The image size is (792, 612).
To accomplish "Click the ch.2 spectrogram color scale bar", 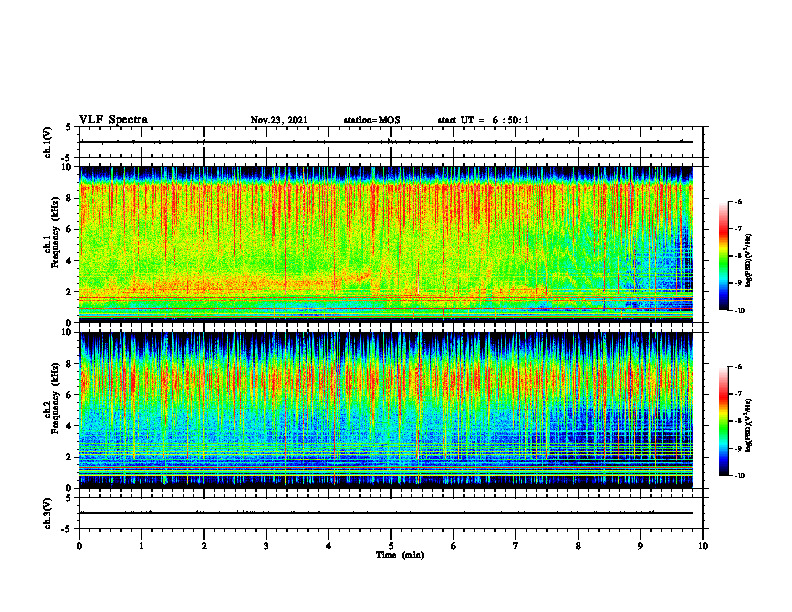I will tap(723, 421).
